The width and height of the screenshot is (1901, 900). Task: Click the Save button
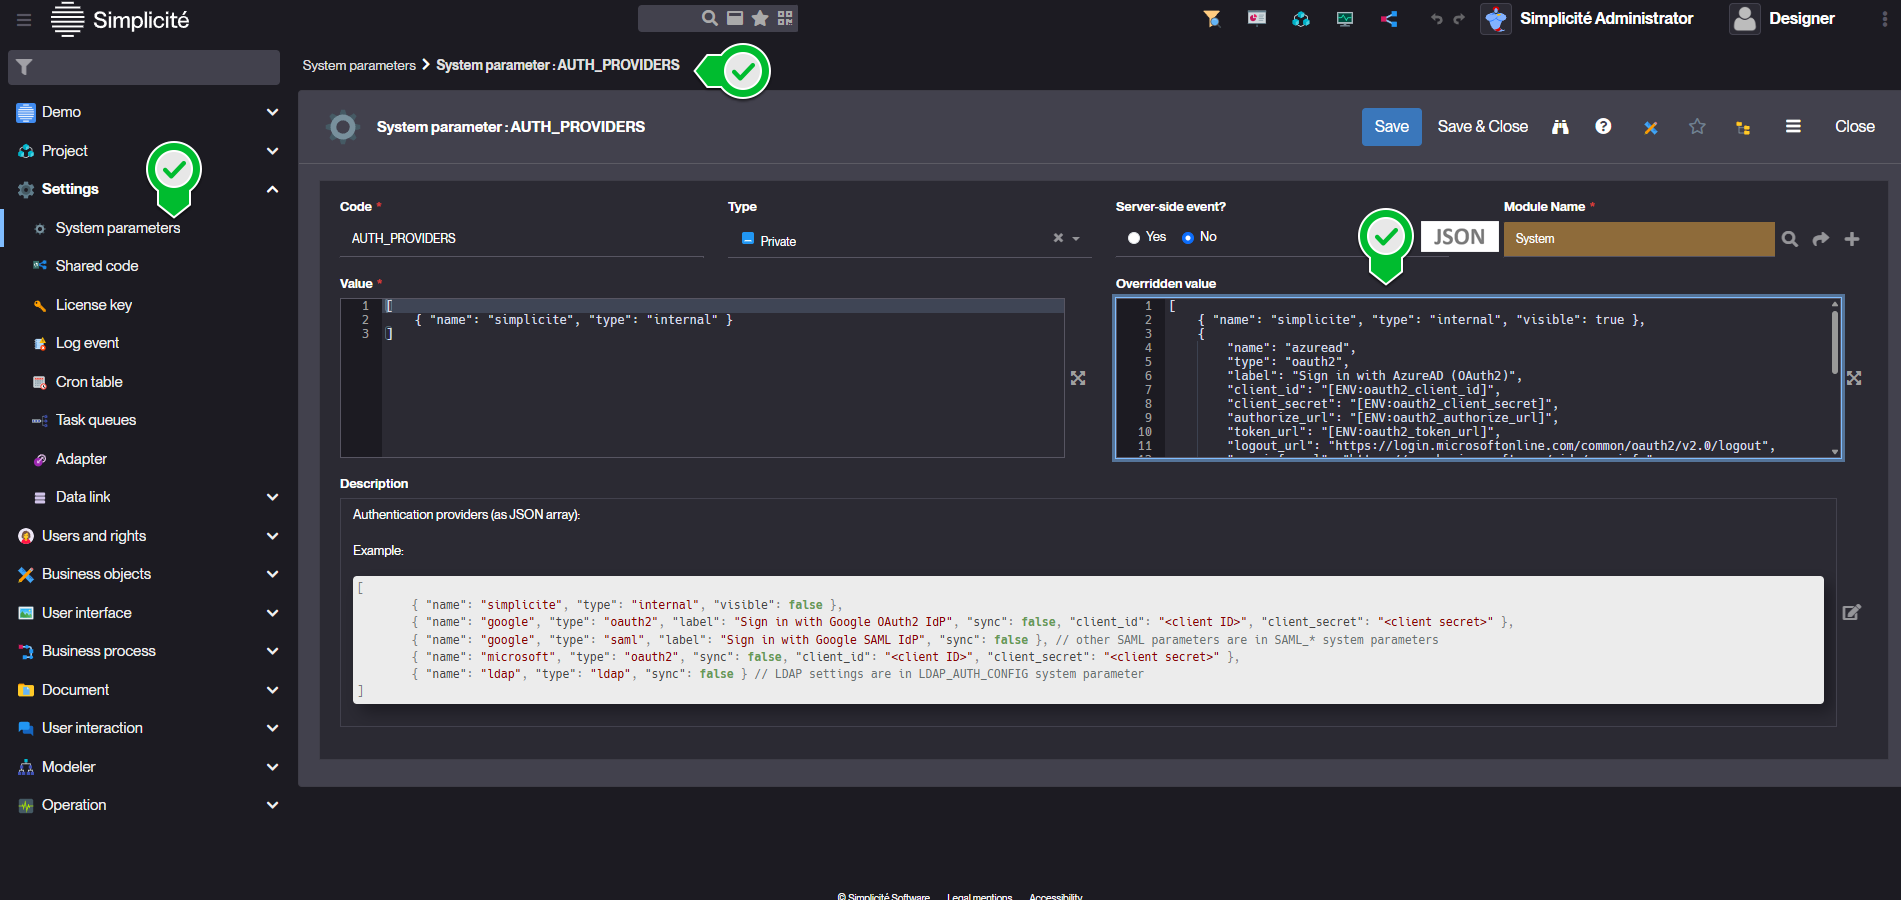coord(1391,127)
